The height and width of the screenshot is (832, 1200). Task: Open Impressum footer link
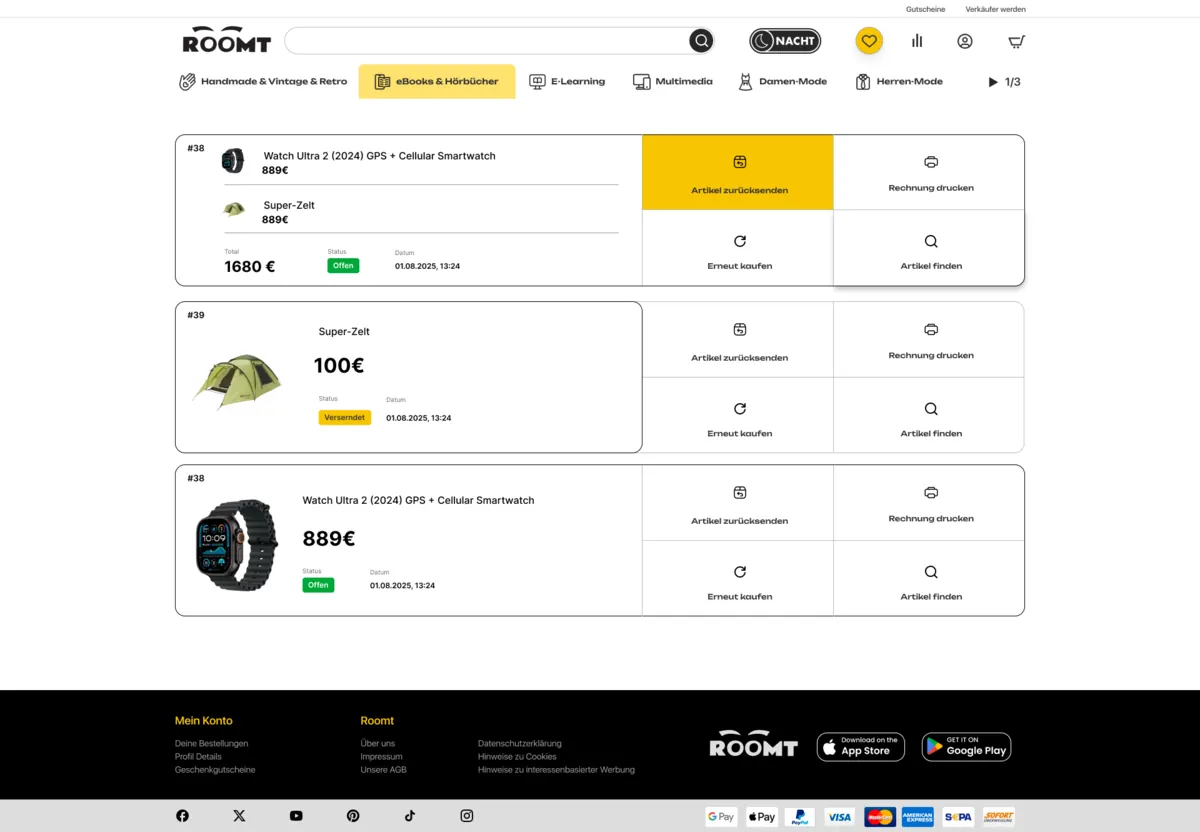click(381, 756)
